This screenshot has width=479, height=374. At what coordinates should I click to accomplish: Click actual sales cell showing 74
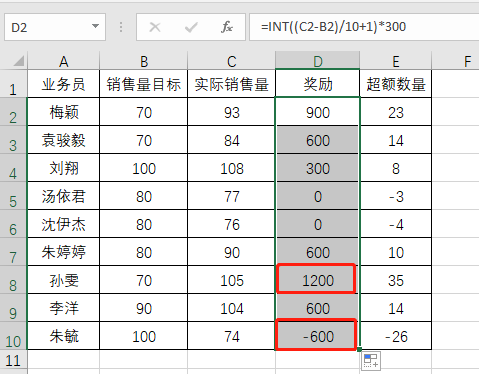pyautogui.click(x=232, y=336)
